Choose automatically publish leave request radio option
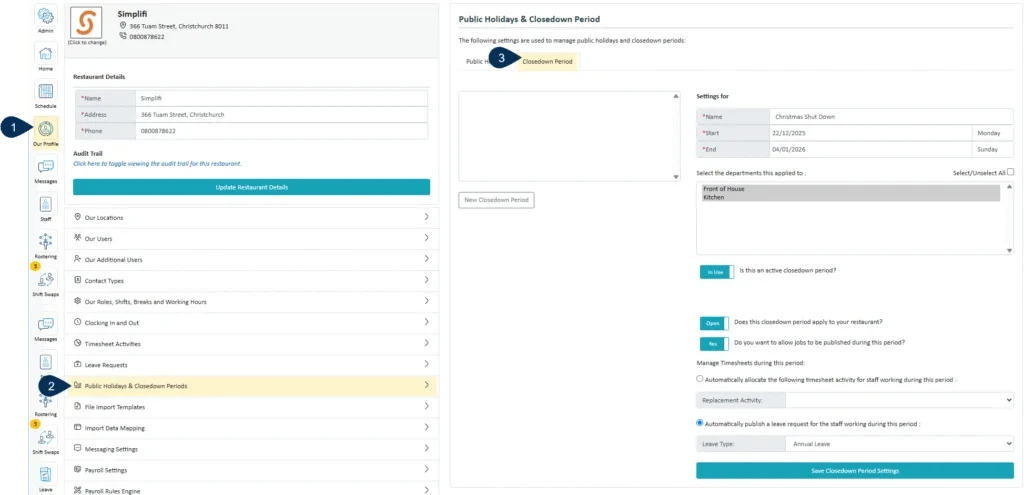1024x495 pixels. coord(700,423)
